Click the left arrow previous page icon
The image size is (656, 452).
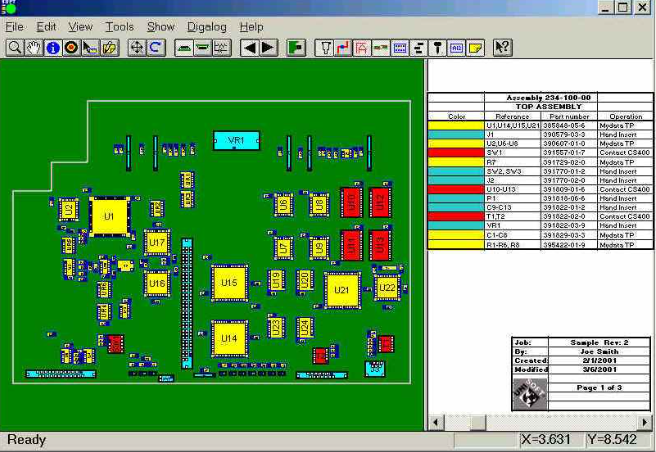[x=249, y=47]
